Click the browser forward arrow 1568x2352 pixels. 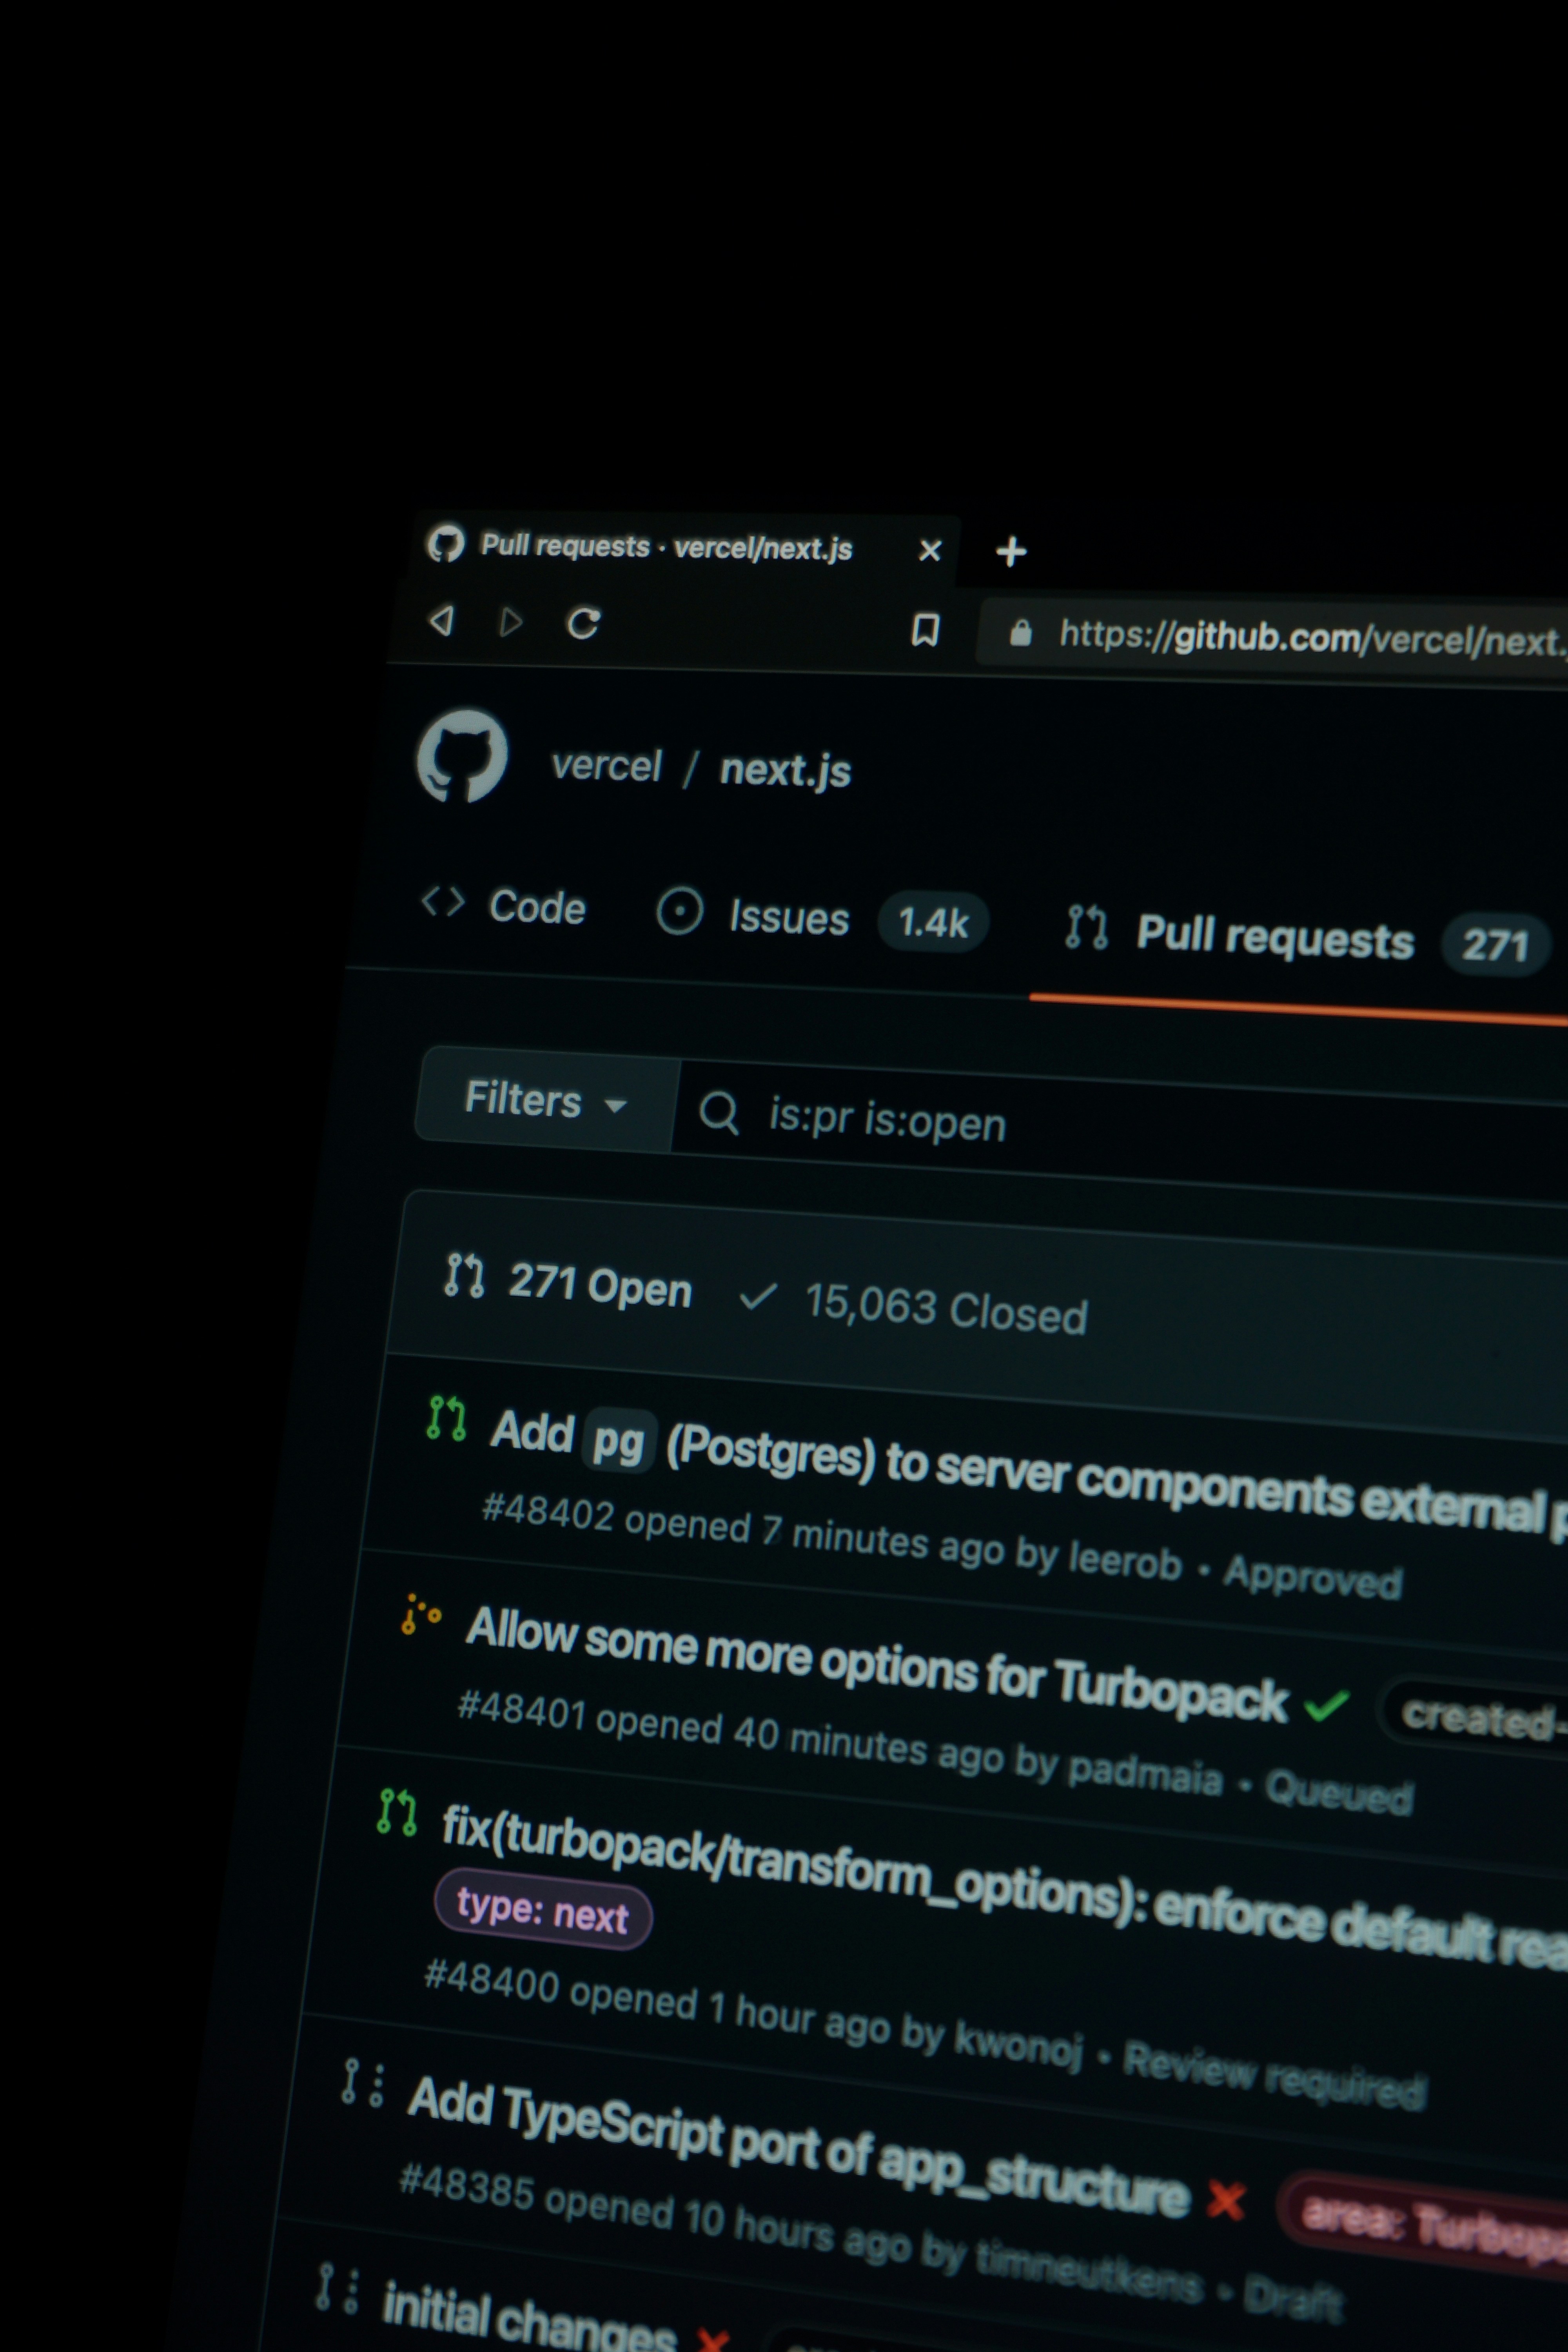511,622
